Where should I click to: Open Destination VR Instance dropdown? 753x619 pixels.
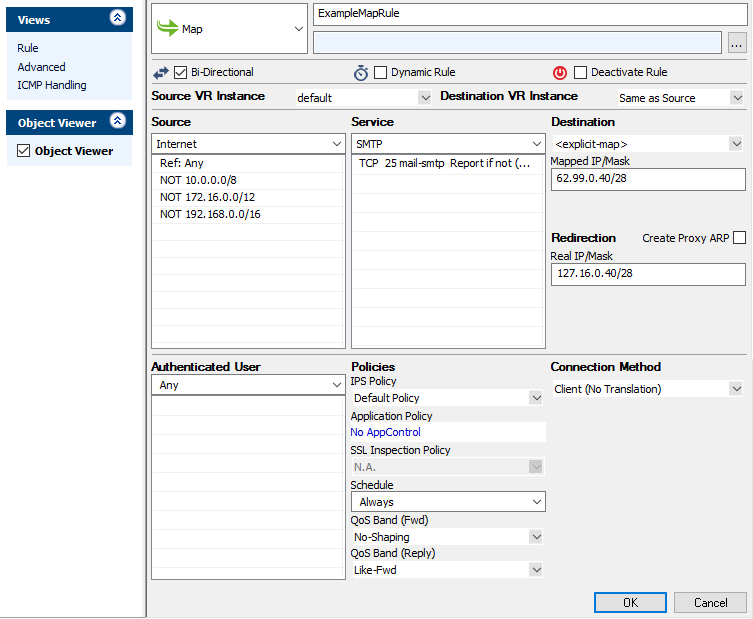[x=681, y=98]
